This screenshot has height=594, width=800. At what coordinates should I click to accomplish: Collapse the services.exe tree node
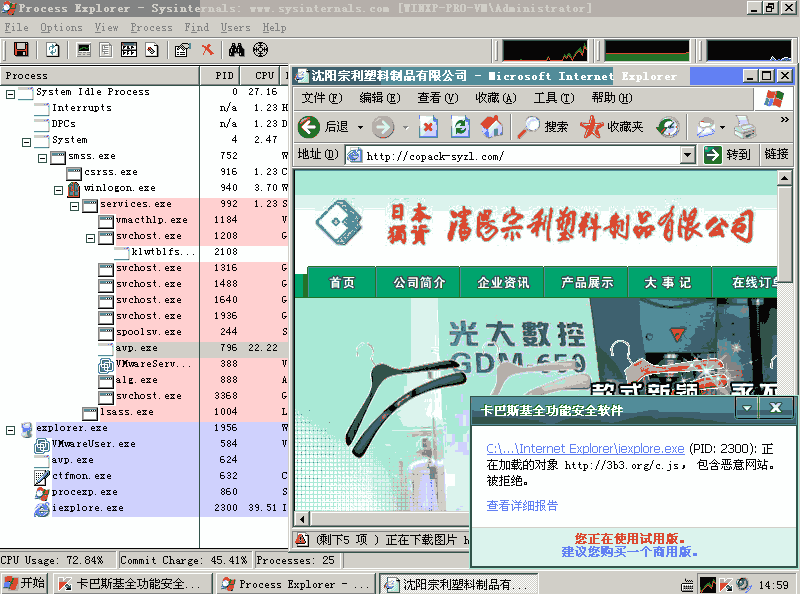coord(74,206)
